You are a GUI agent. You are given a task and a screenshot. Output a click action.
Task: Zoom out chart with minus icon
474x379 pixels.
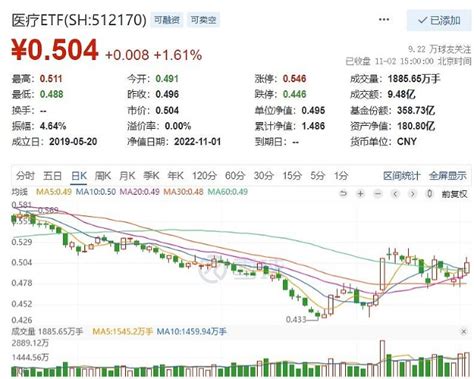(x=377, y=193)
